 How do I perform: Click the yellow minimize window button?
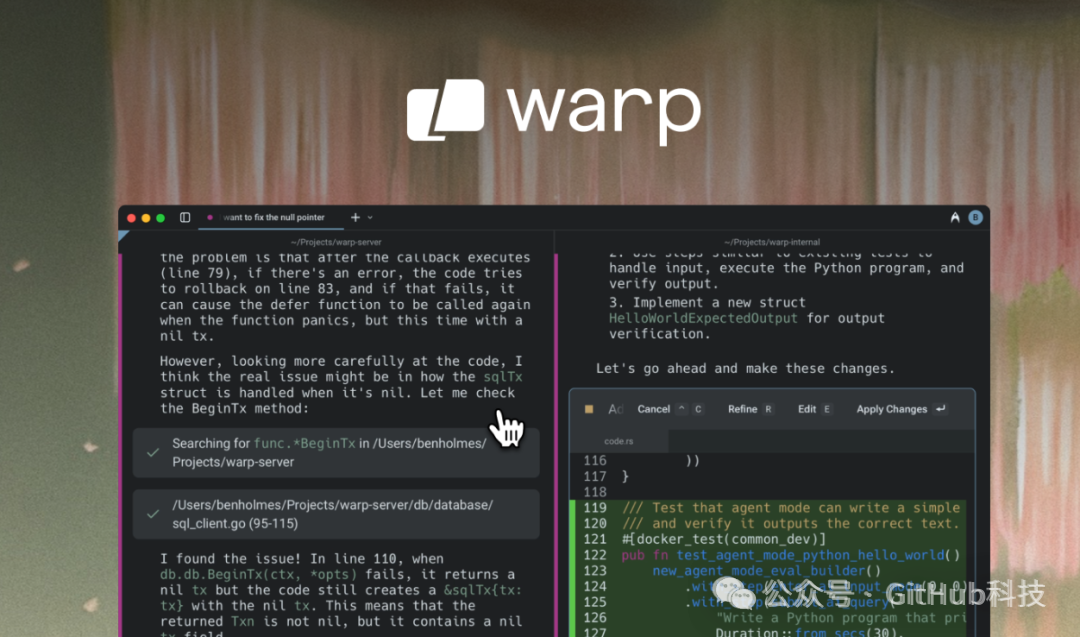[146, 218]
